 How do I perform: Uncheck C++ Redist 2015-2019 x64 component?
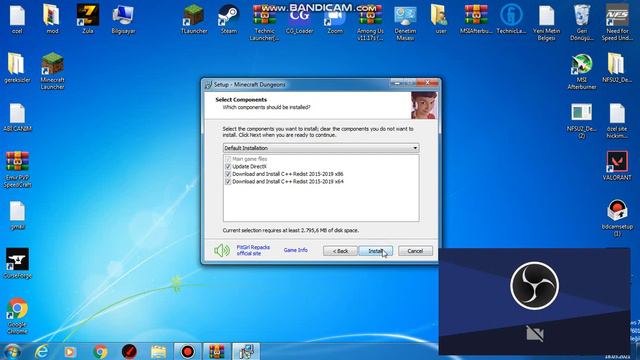[x=228, y=181]
